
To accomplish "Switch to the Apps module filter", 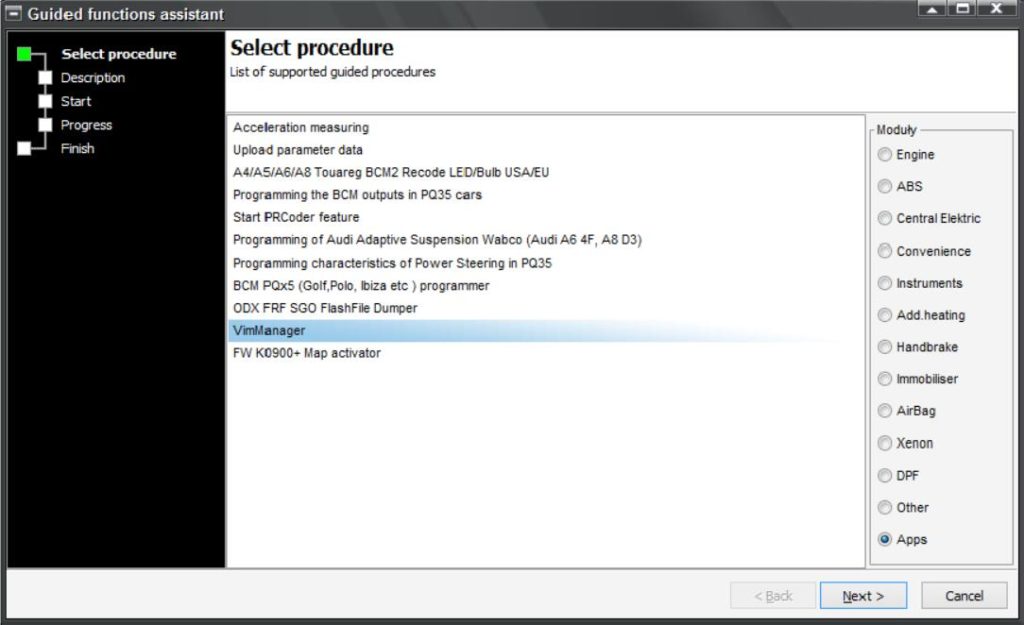I will click(x=885, y=539).
